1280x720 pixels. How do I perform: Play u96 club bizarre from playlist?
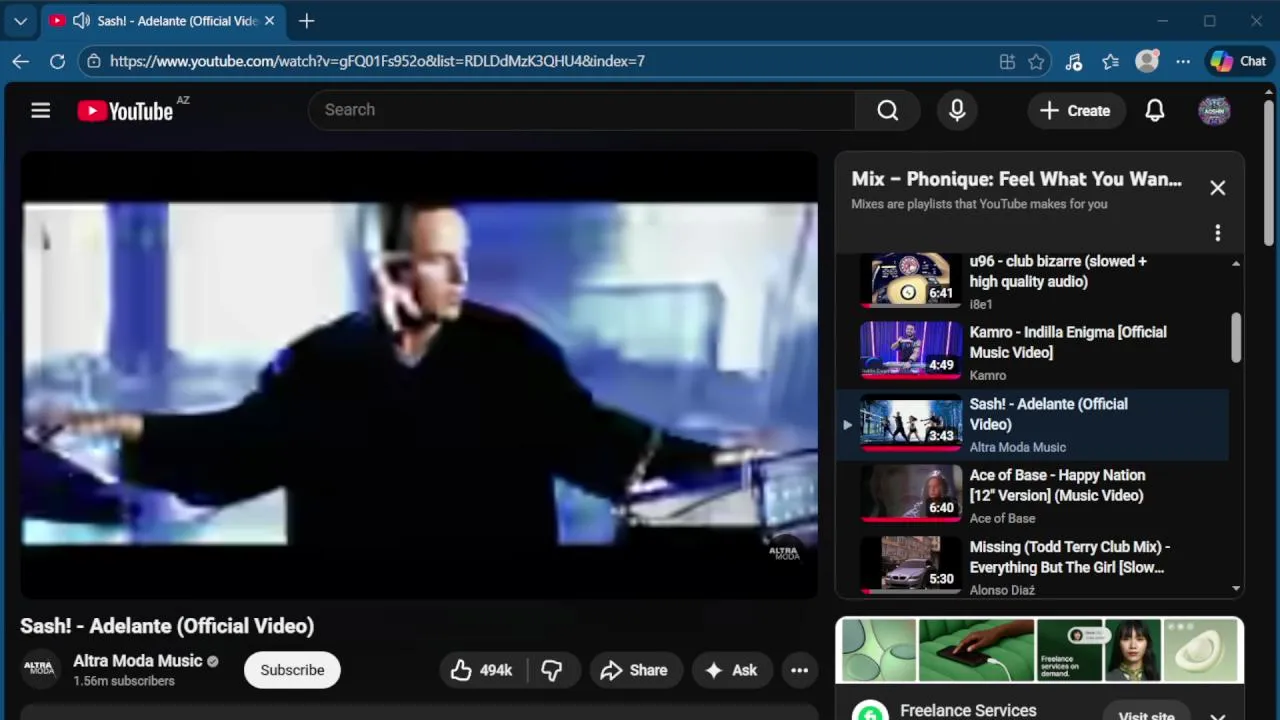[1032, 282]
